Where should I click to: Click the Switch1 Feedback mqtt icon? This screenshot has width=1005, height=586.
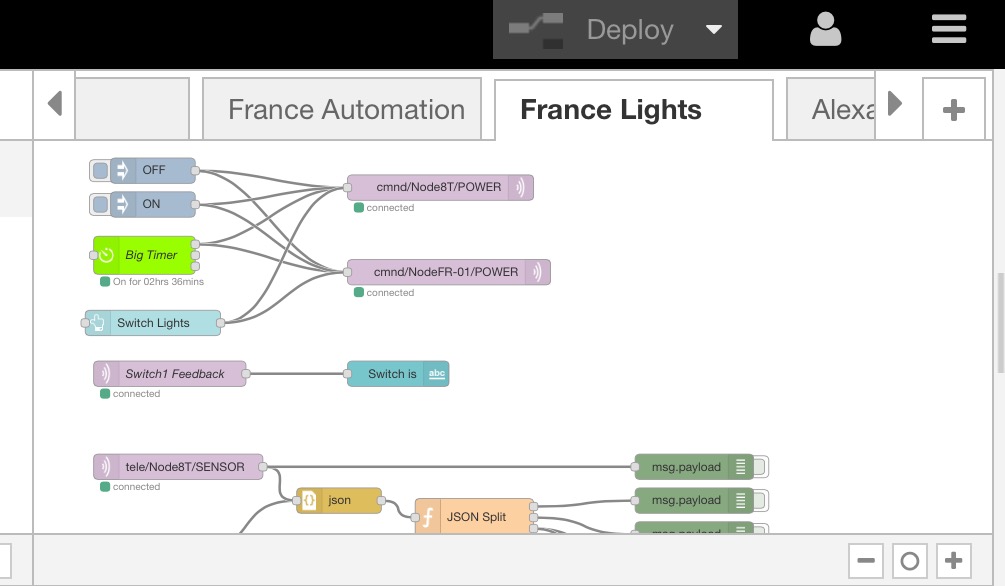point(106,374)
